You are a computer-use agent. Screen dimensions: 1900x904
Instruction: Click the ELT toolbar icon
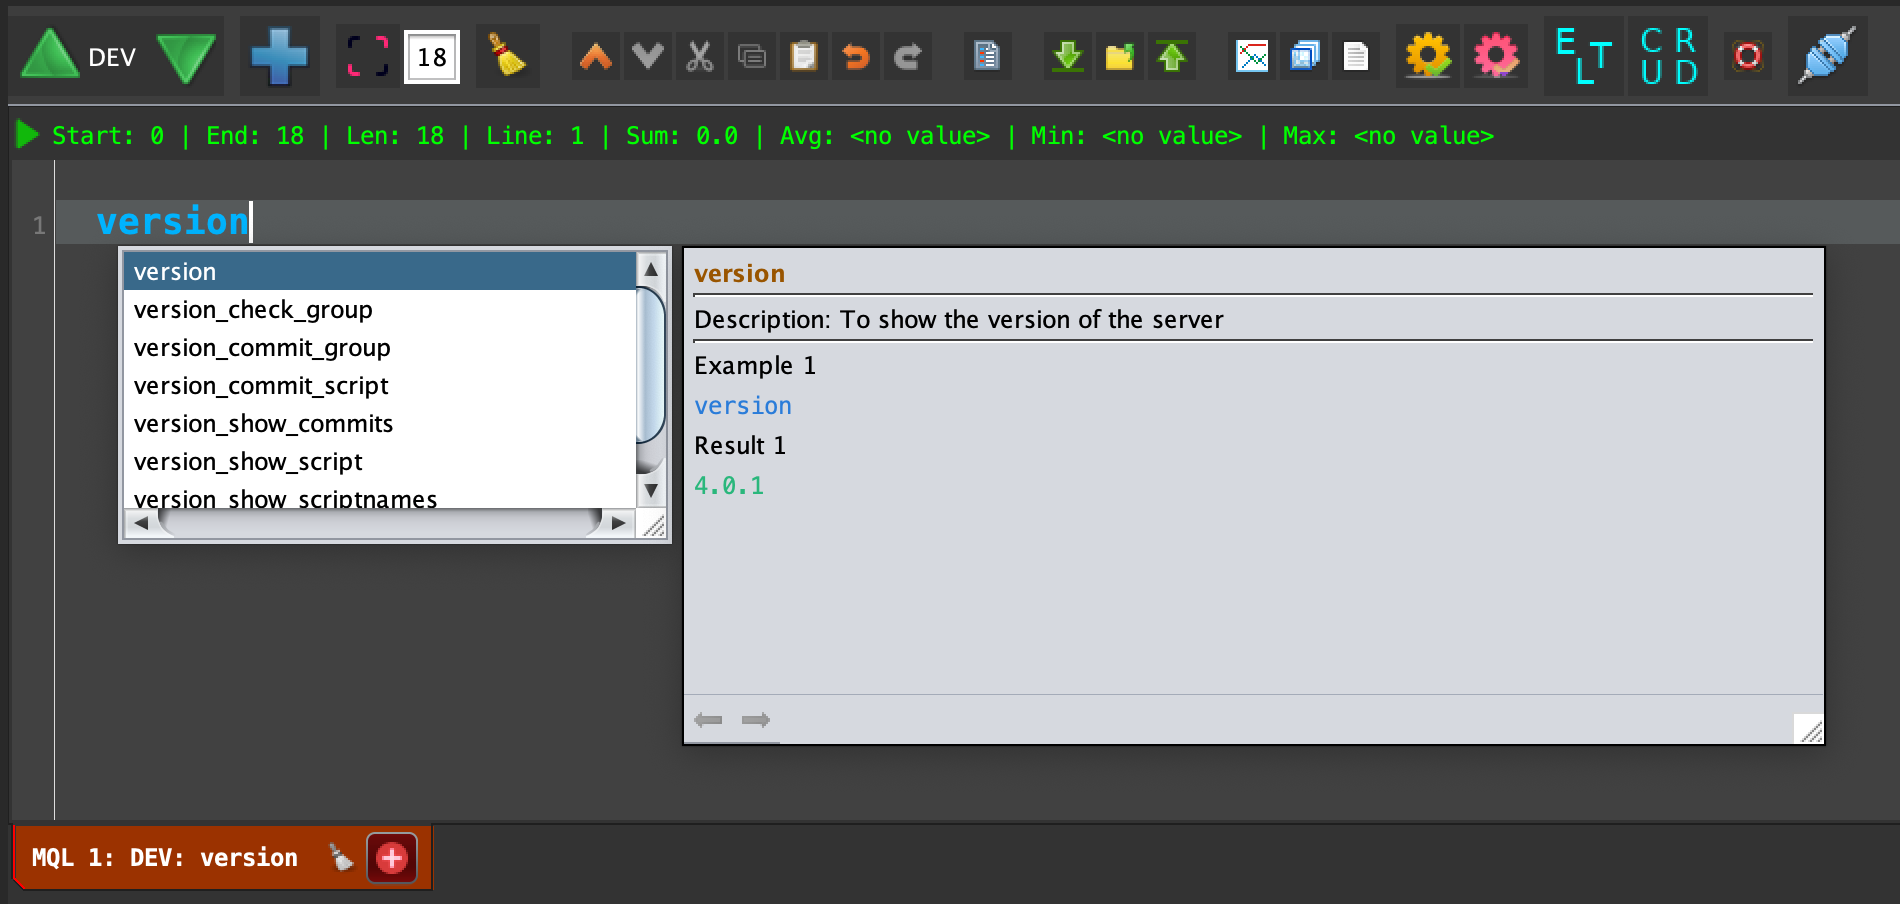(x=1584, y=56)
